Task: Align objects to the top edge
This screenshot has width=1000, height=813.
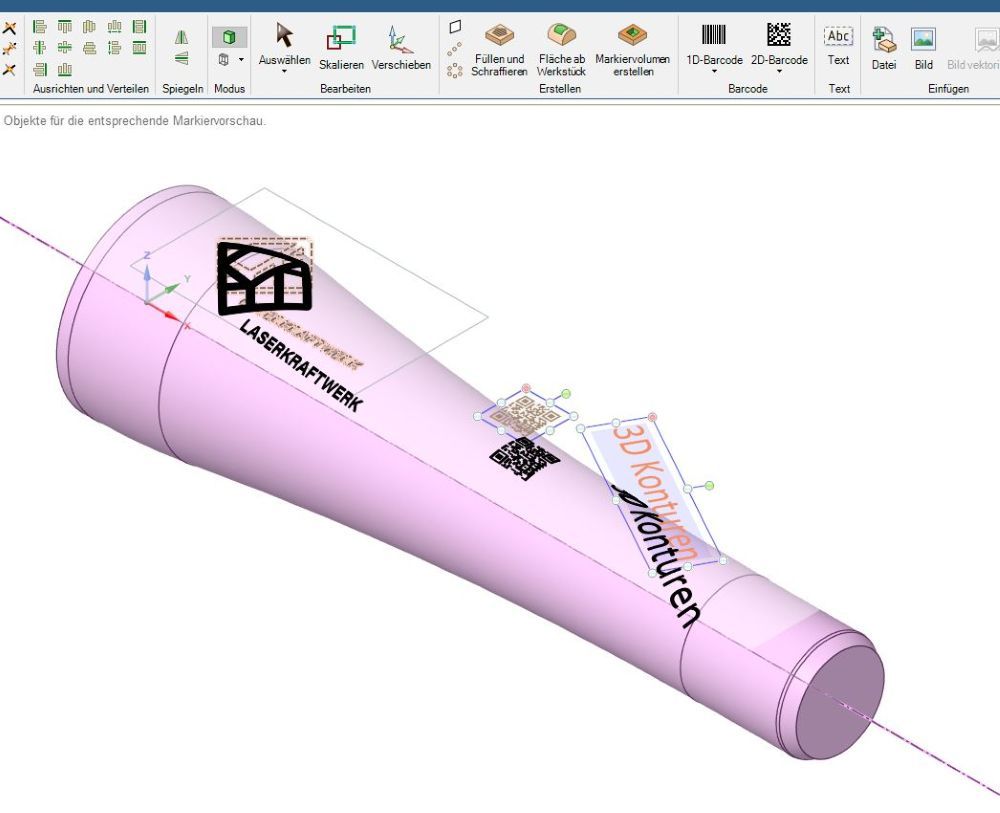Action: click(64, 27)
